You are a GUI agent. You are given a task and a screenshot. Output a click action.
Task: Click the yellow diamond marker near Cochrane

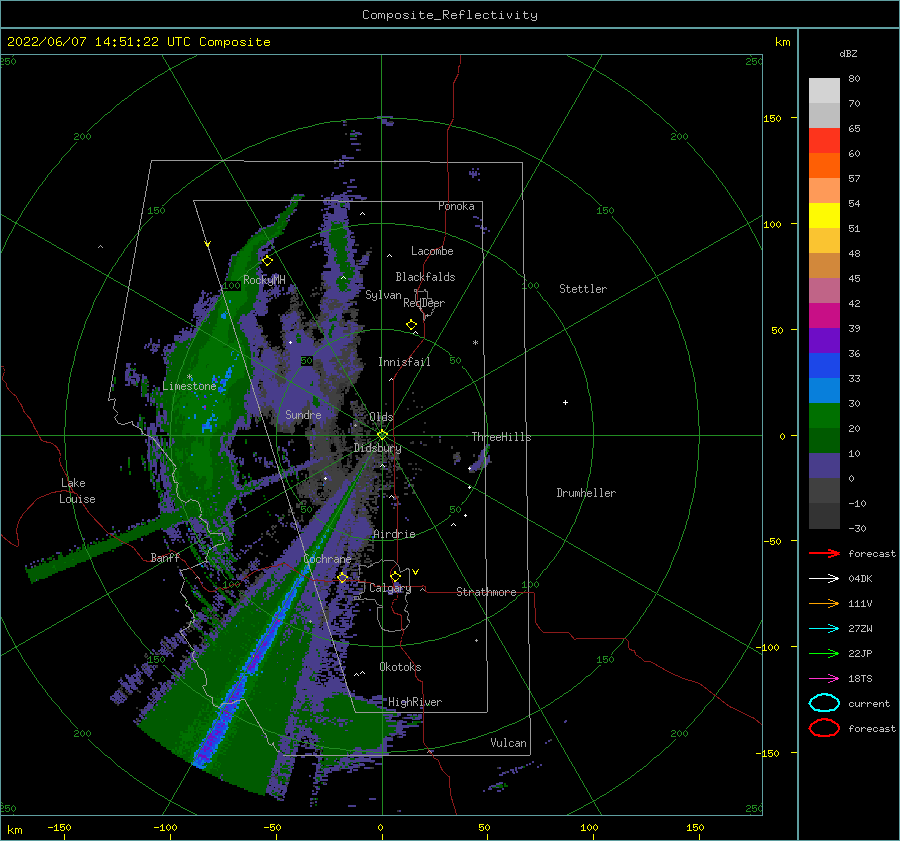pyautogui.click(x=343, y=578)
